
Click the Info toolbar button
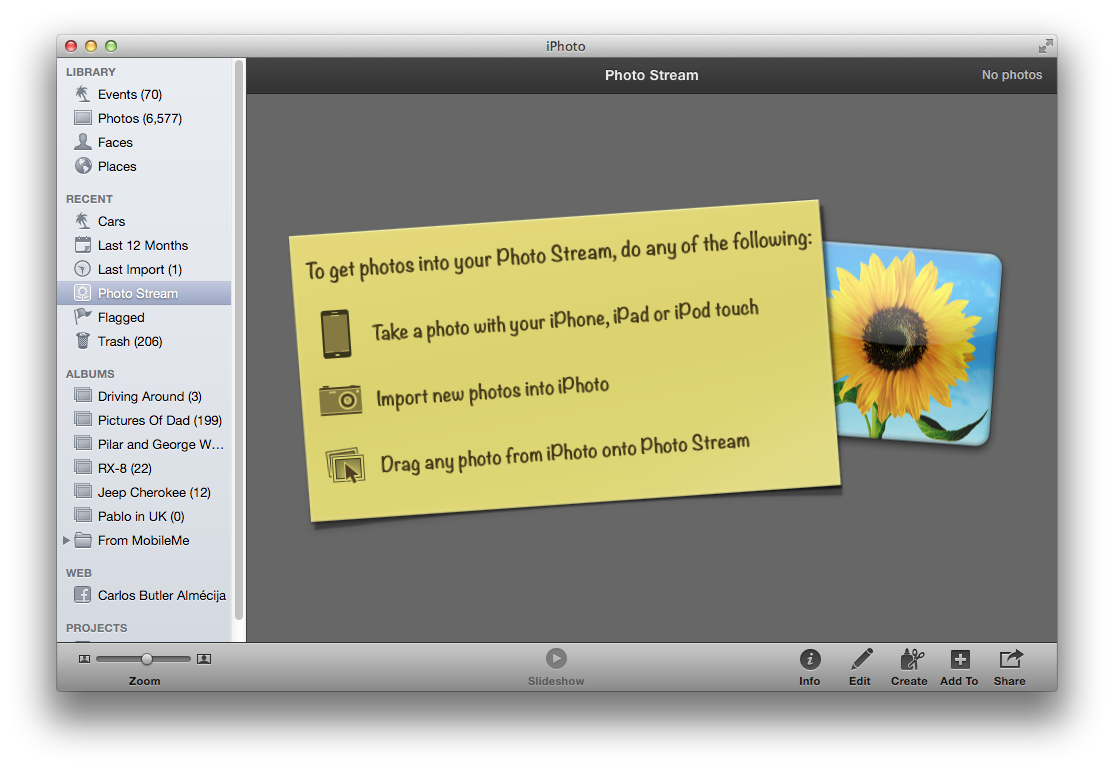tap(810, 668)
